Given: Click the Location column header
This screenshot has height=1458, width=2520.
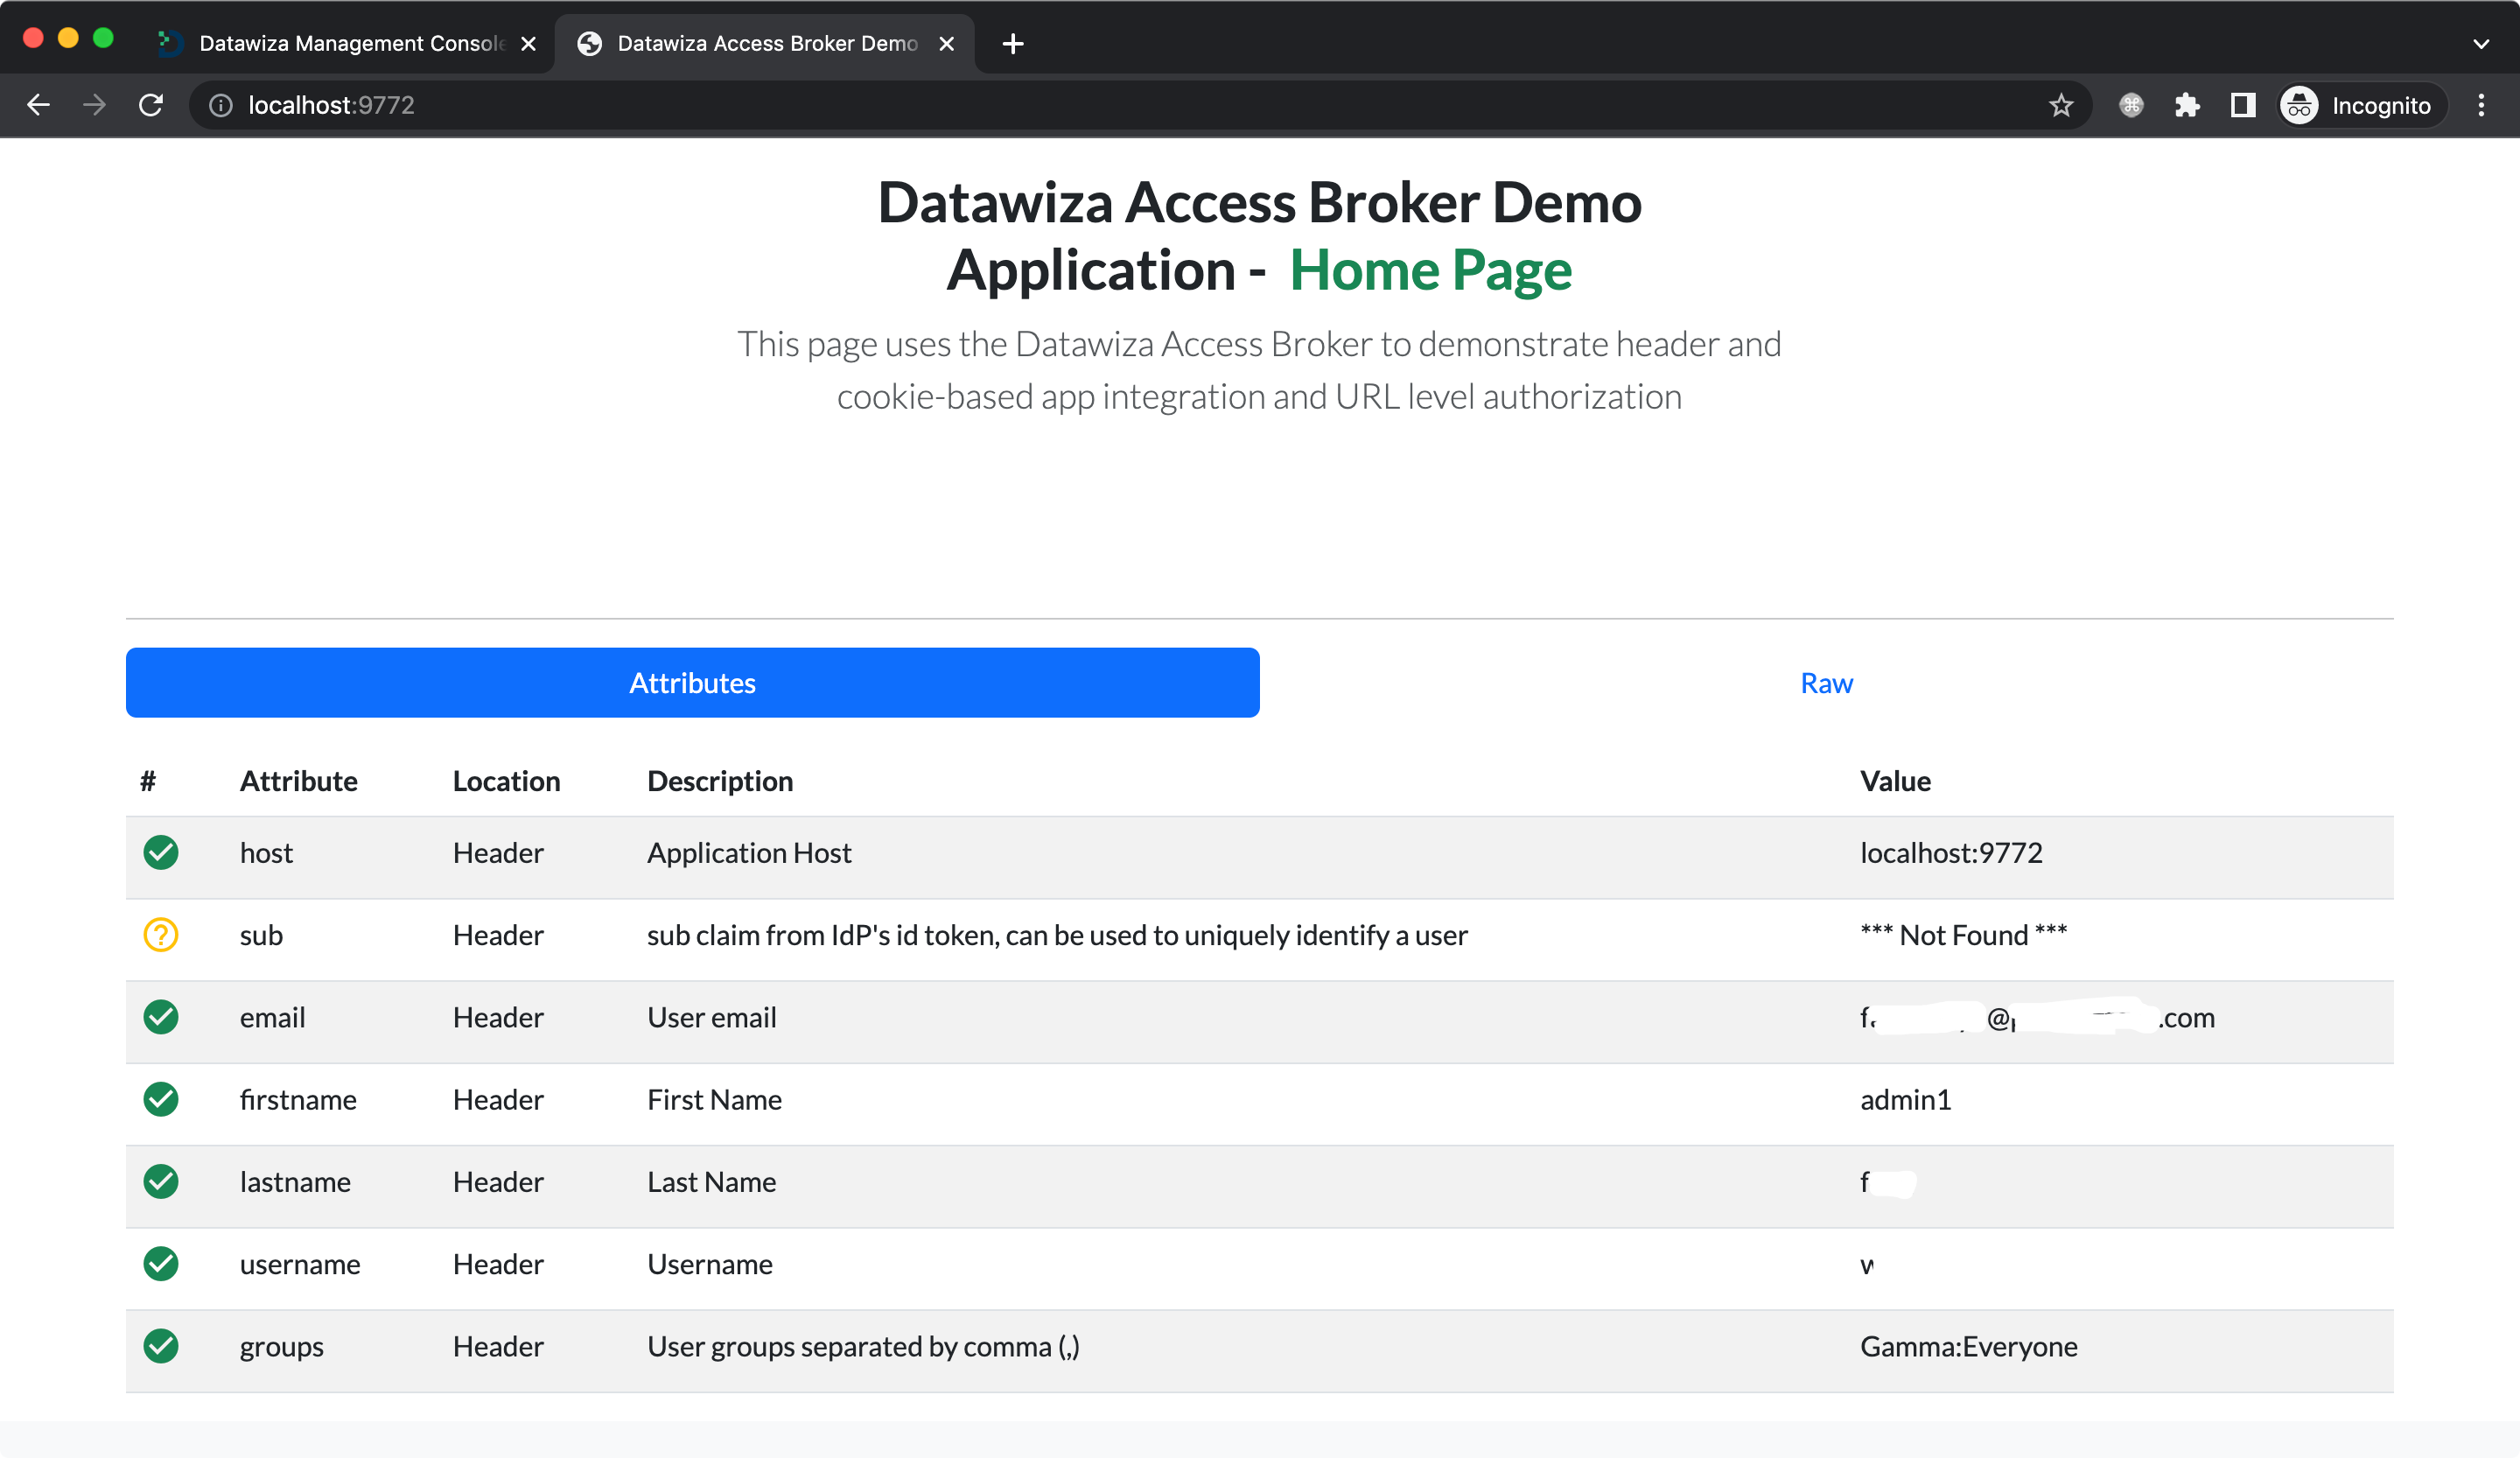Looking at the screenshot, I should (506, 781).
